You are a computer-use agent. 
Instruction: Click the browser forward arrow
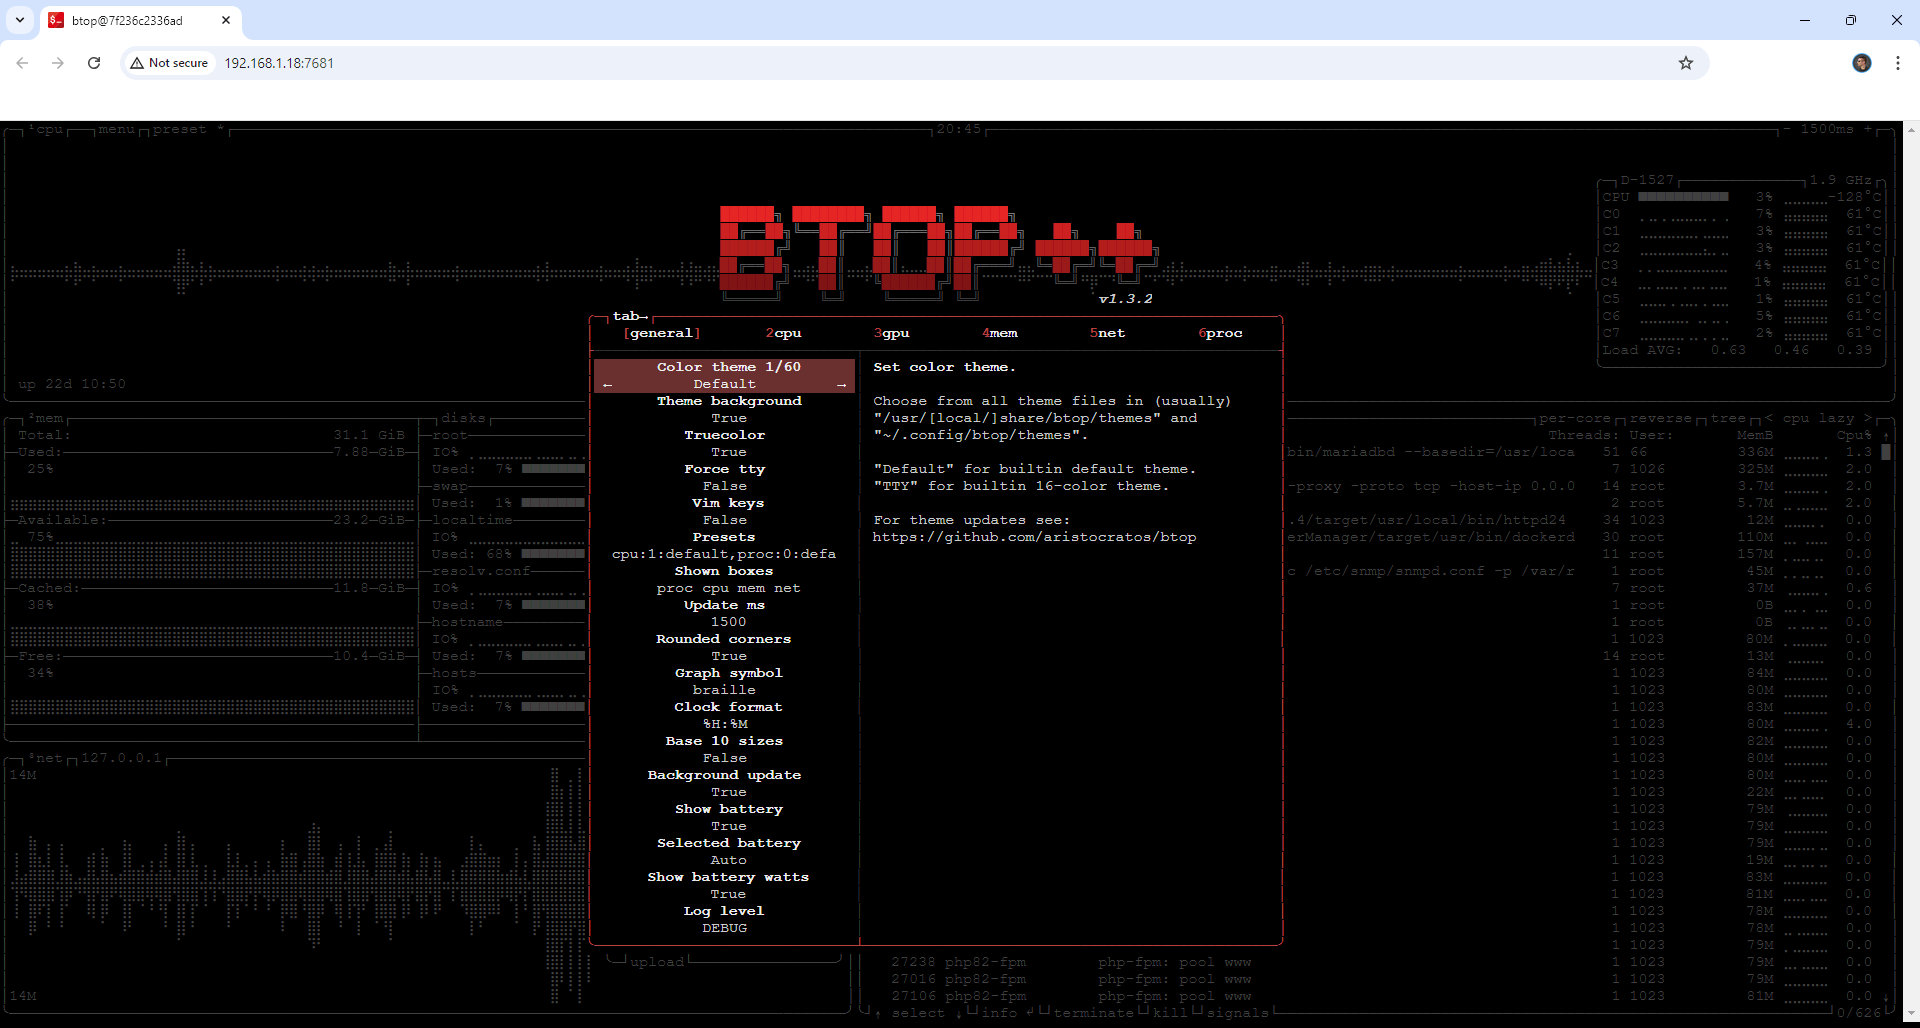click(58, 63)
